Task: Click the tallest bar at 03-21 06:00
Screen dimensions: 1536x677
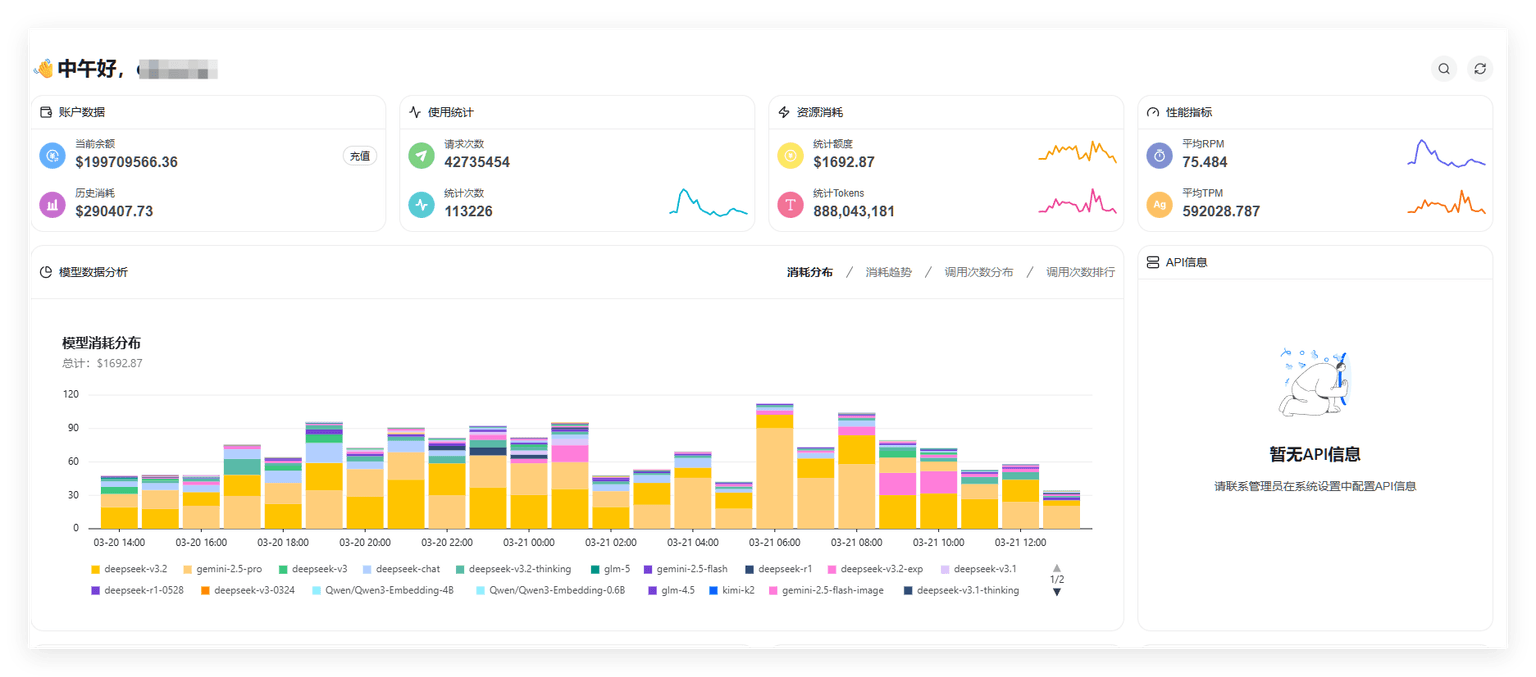Action: click(x=774, y=470)
